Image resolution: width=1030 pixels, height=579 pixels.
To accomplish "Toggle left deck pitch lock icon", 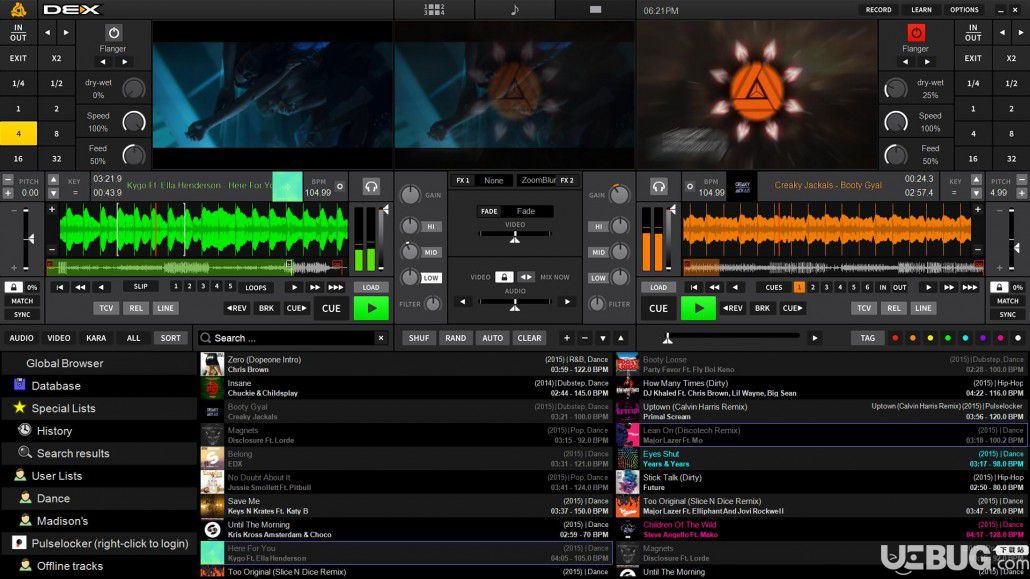I will (x=13, y=287).
